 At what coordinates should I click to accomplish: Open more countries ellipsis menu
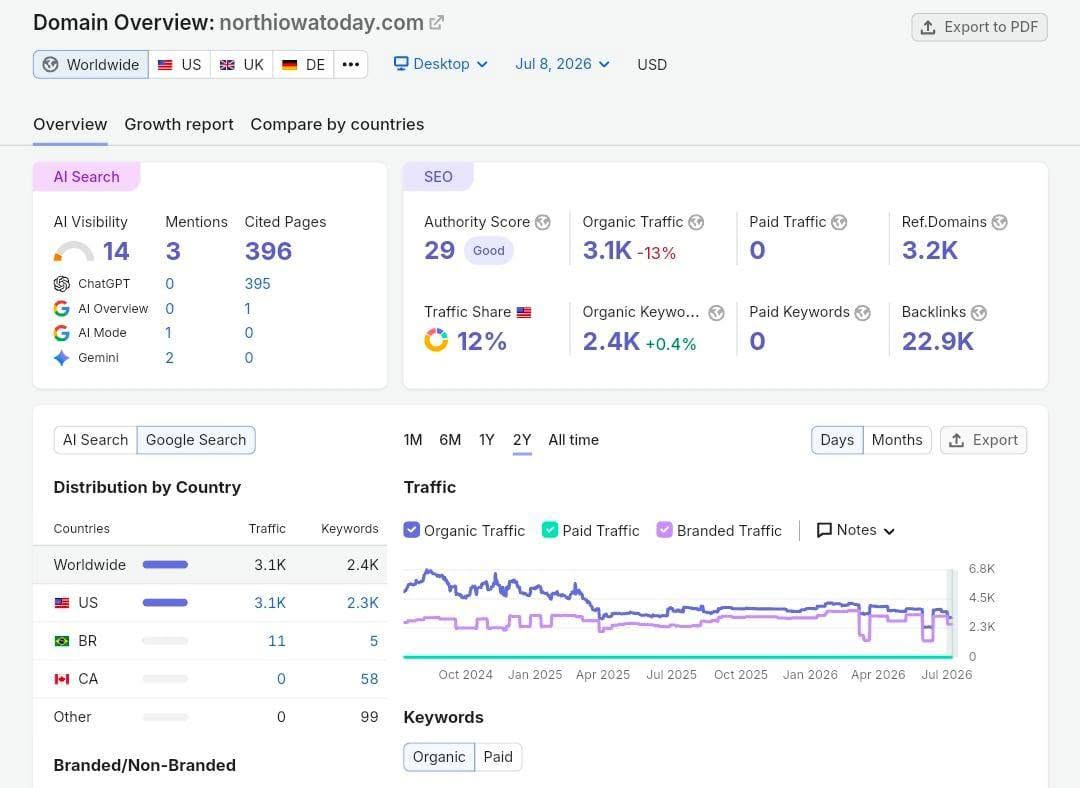(351, 65)
